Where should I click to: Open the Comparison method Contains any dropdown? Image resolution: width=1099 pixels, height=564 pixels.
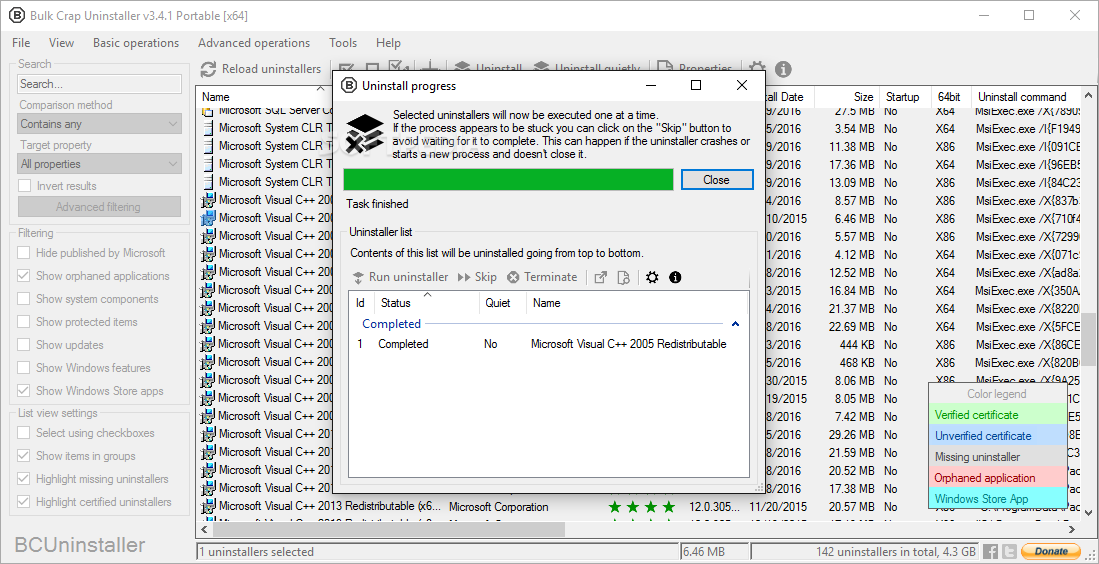tap(100, 124)
